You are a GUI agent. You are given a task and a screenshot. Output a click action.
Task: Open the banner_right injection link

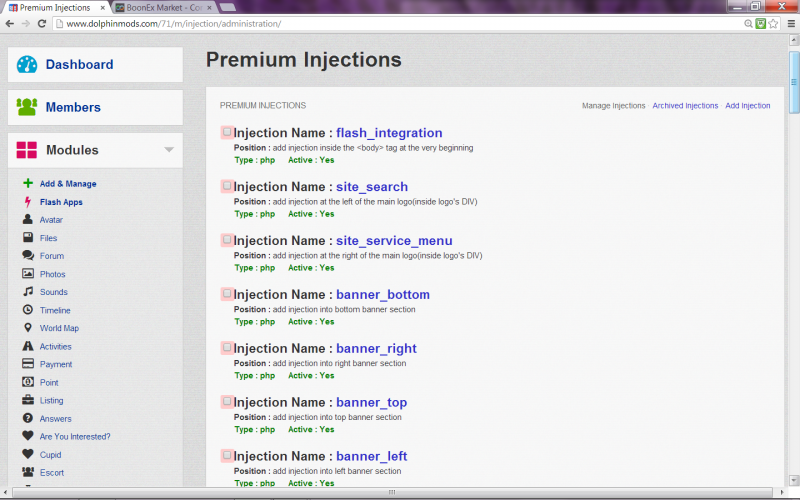pos(376,348)
